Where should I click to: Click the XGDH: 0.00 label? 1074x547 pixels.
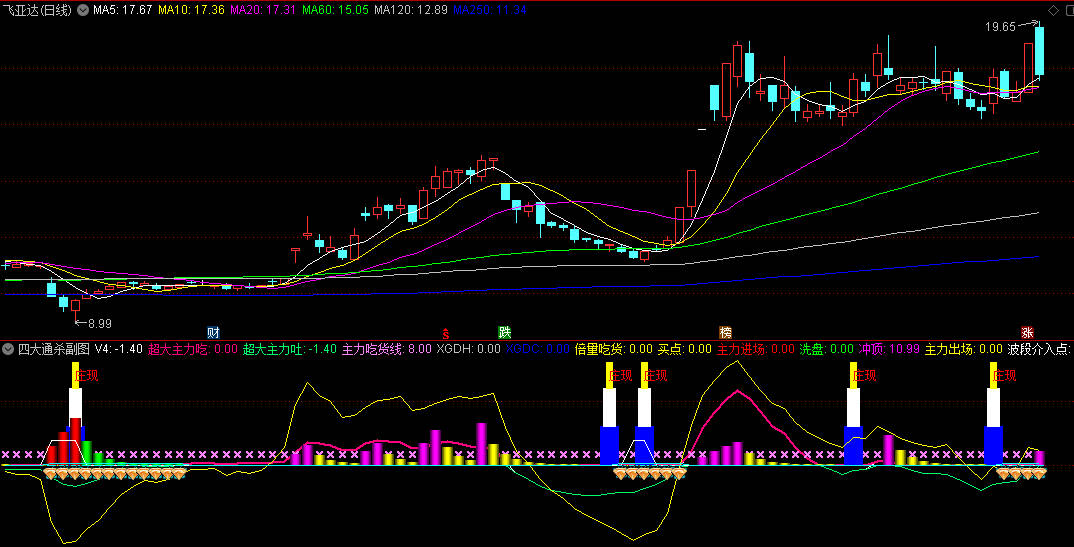(469, 349)
